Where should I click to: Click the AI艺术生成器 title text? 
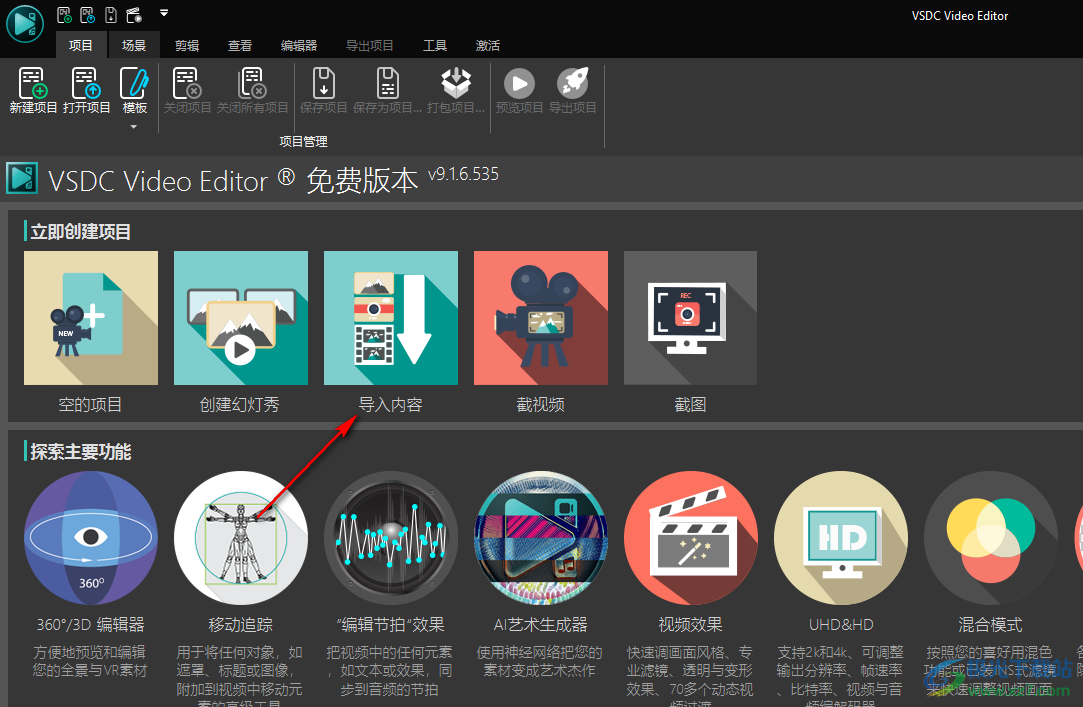tap(541, 625)
